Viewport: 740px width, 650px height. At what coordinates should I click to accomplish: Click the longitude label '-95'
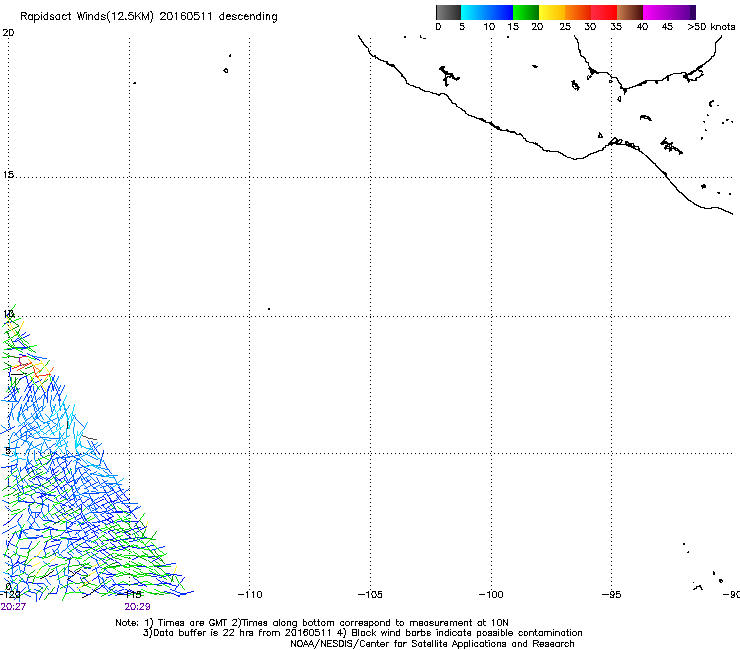point(612,595)
